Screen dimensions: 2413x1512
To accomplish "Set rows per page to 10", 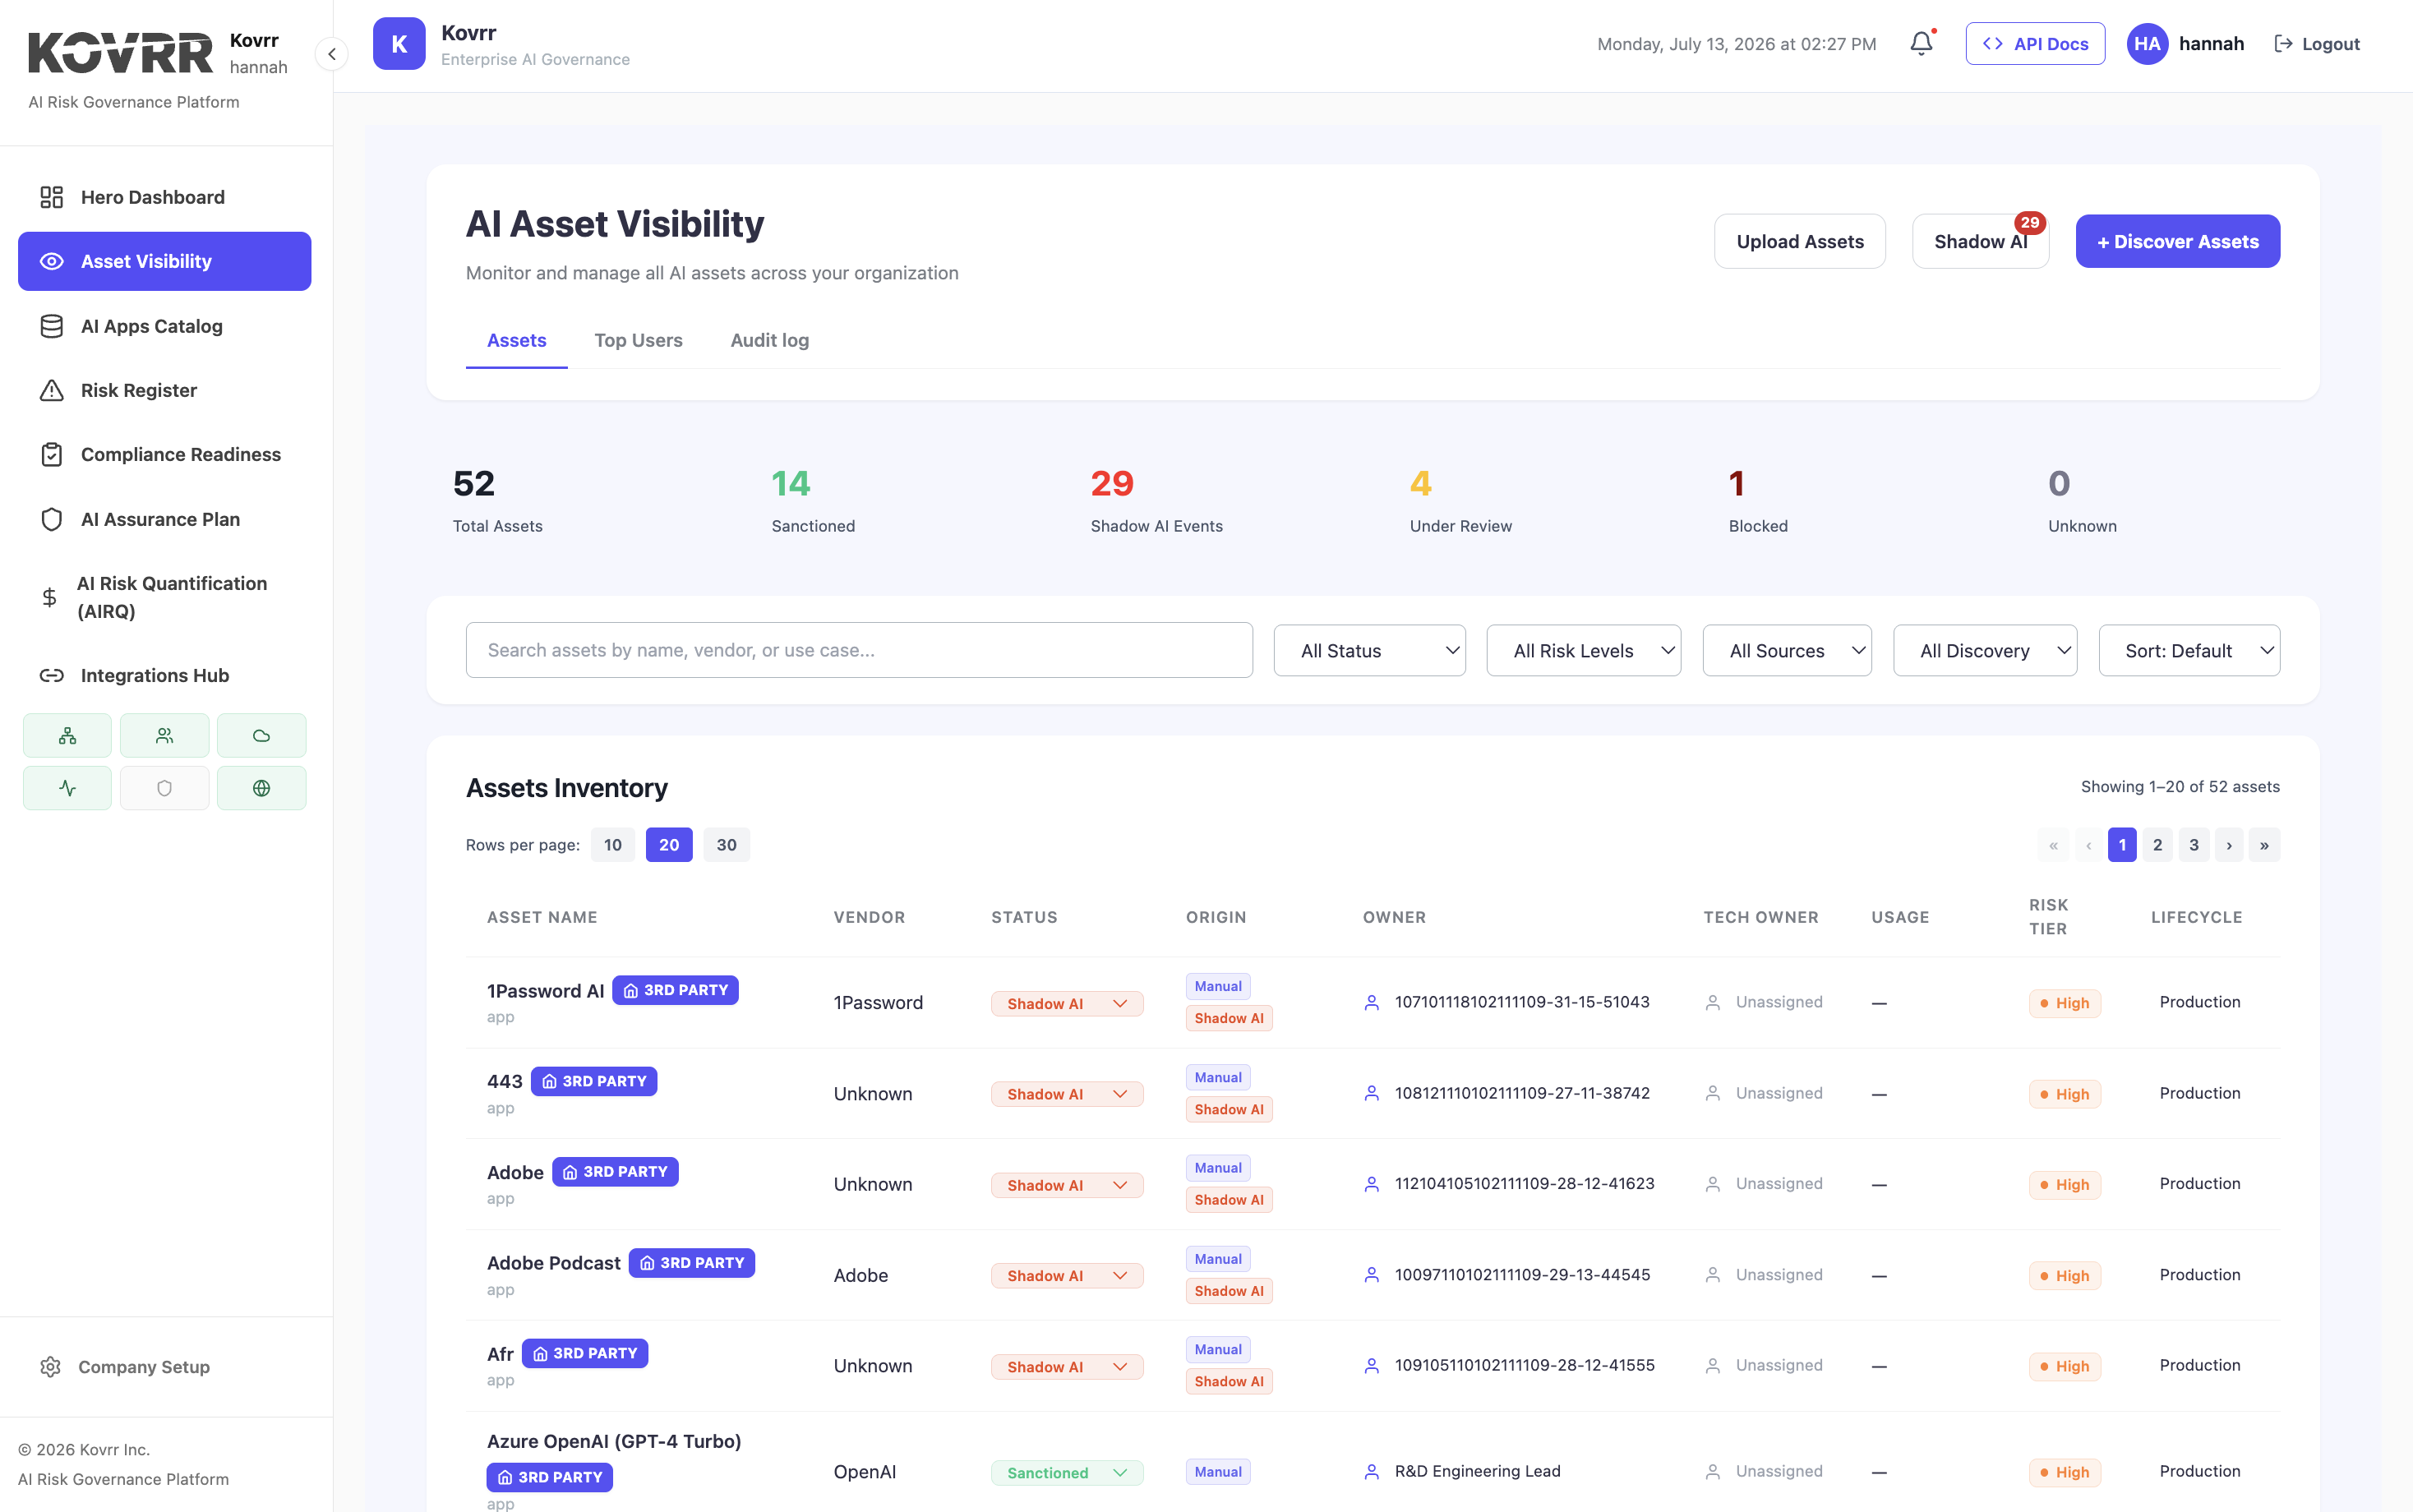I will pos(613,845).
